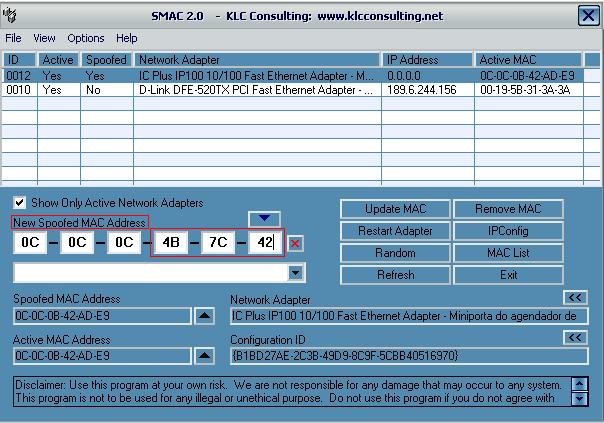
Task: Click the ID 0012 cell
Action: tap(19, 76)
